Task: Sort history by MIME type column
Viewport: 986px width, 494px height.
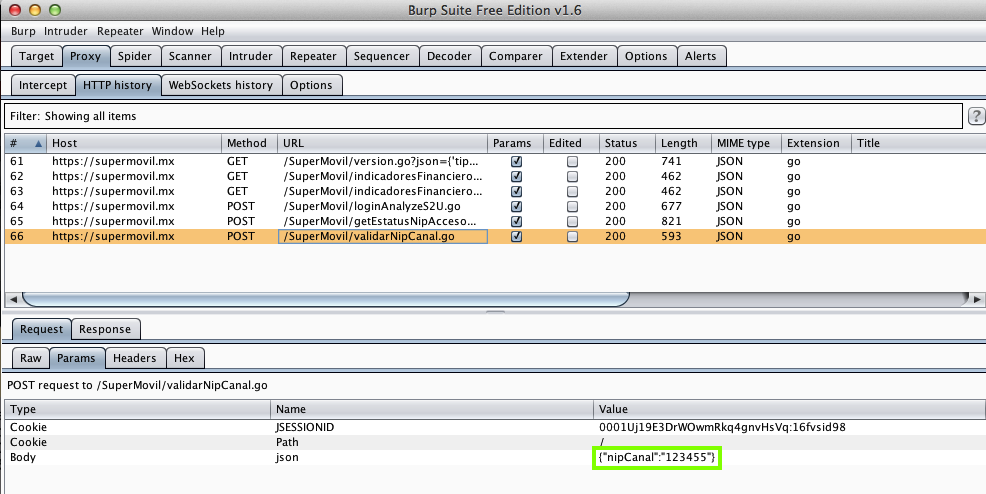Action: (743, 143)
